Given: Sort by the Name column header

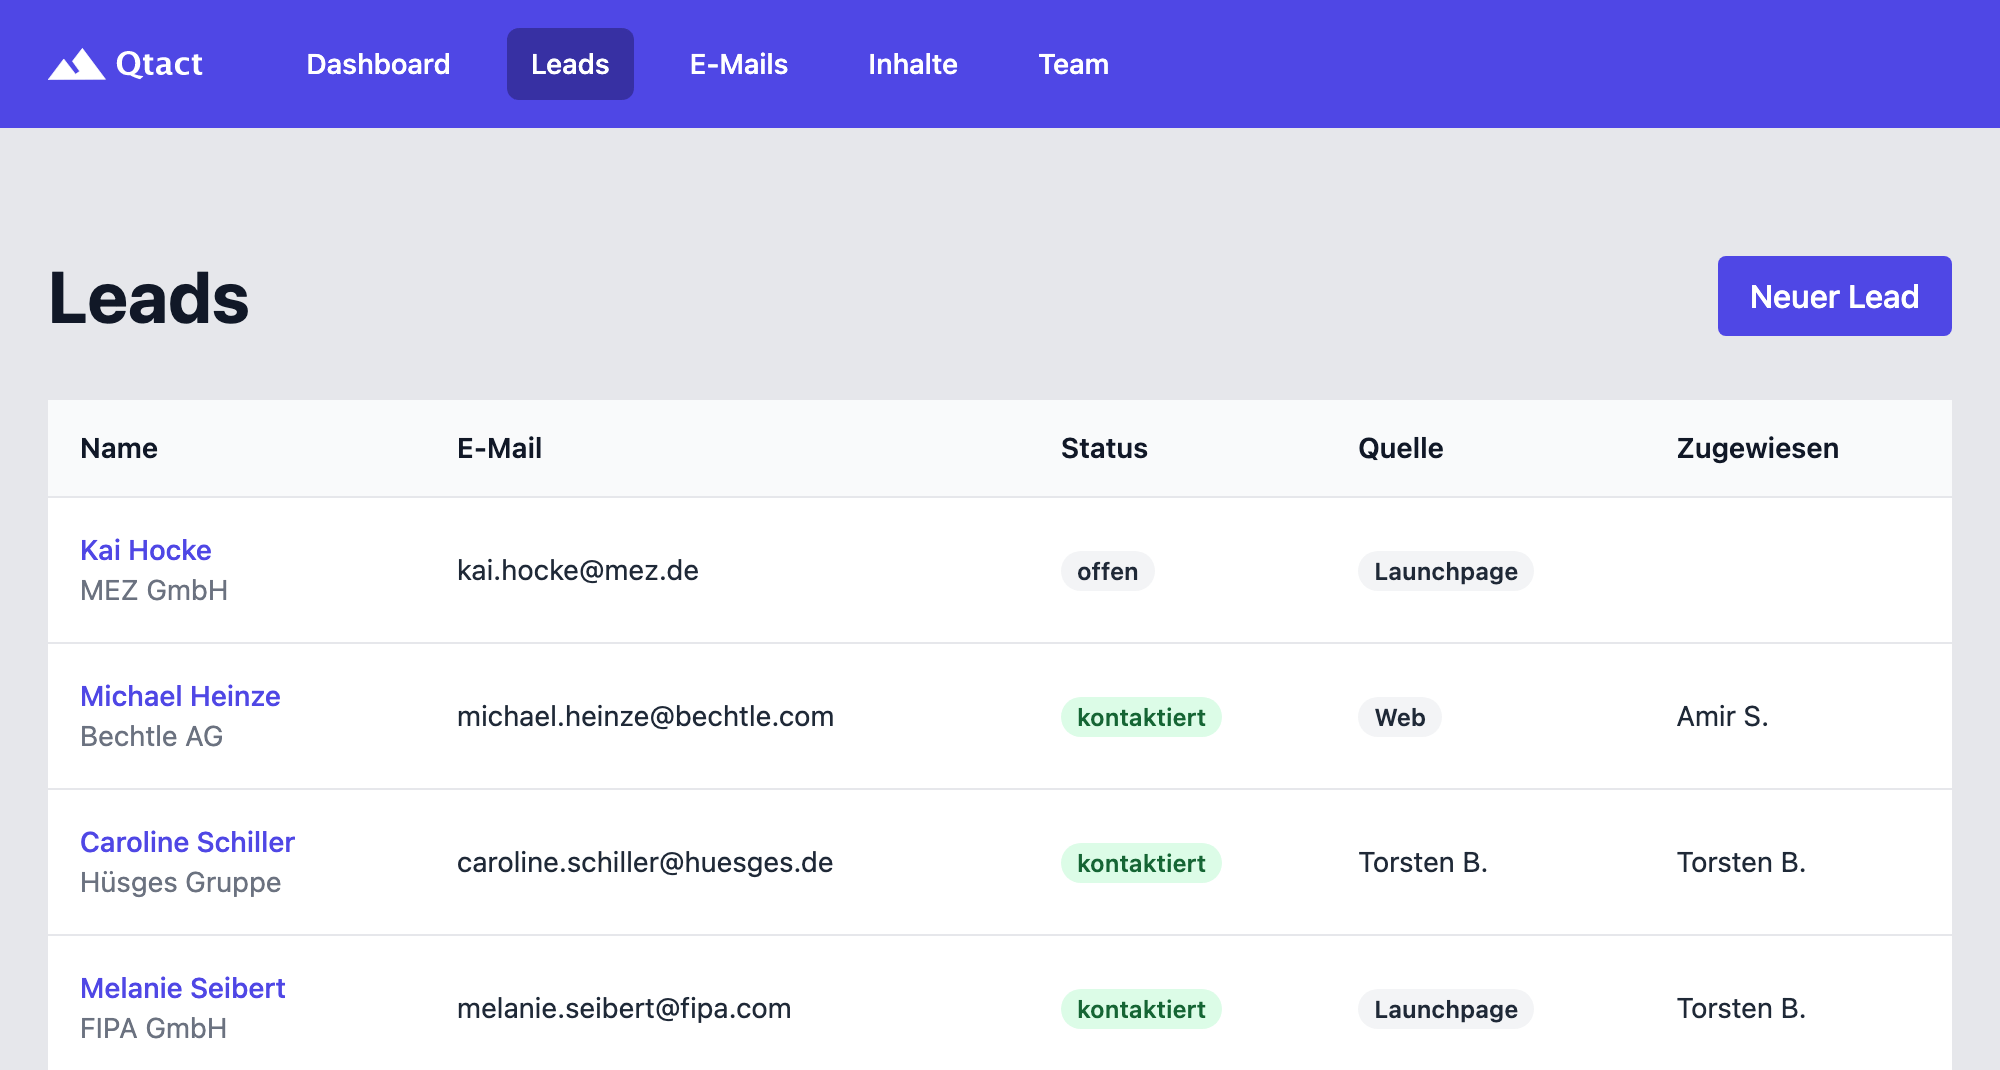Looking at the screenshot, I should coord(118,448).
